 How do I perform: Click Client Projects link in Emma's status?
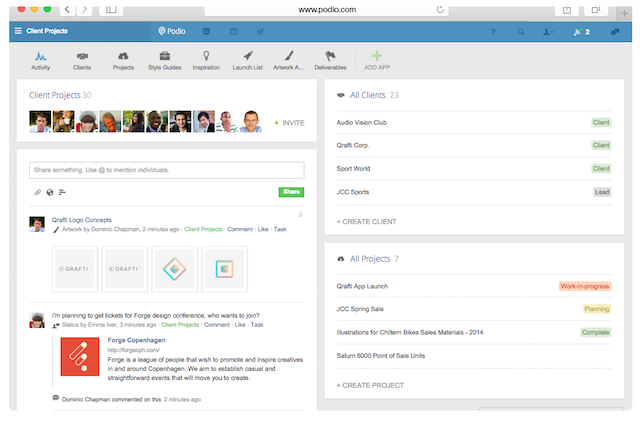point(180,325)
